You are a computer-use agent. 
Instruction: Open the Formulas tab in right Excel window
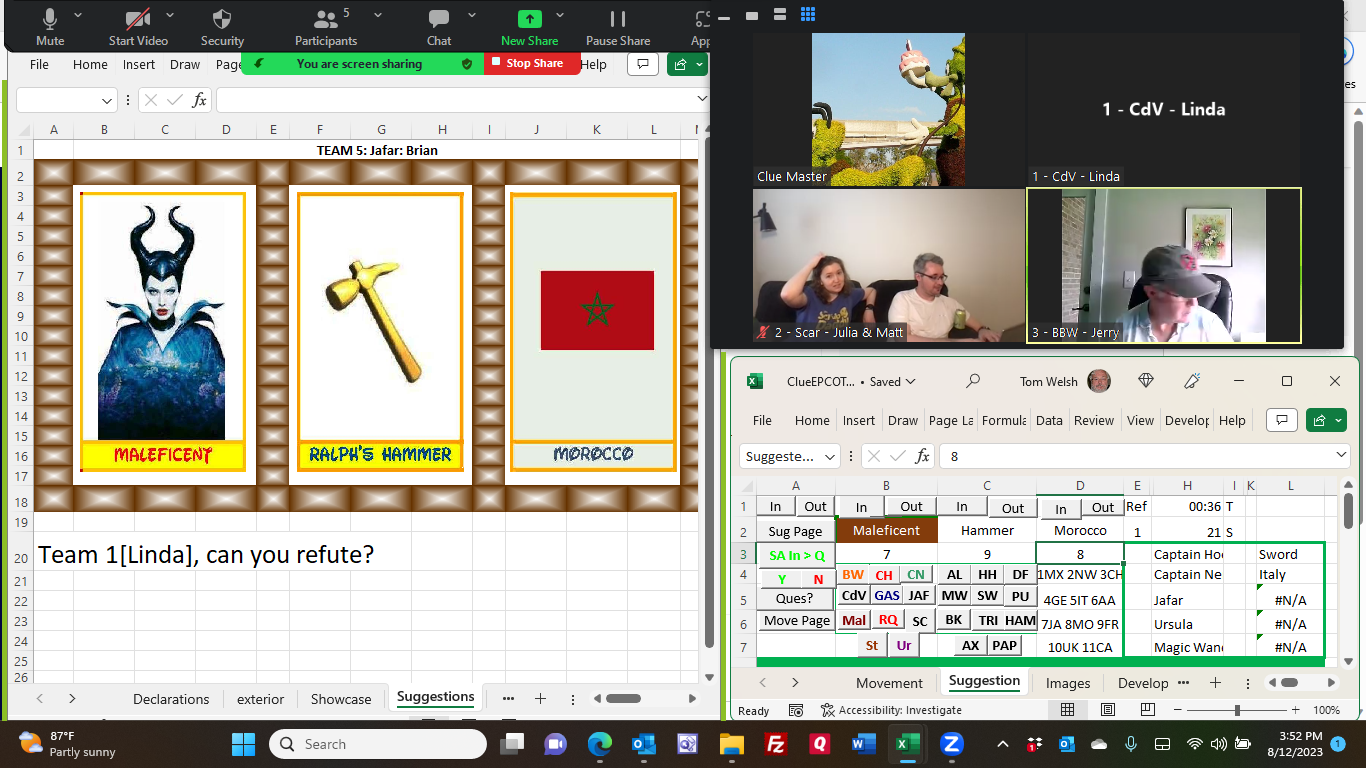(x=1003, y=420)
